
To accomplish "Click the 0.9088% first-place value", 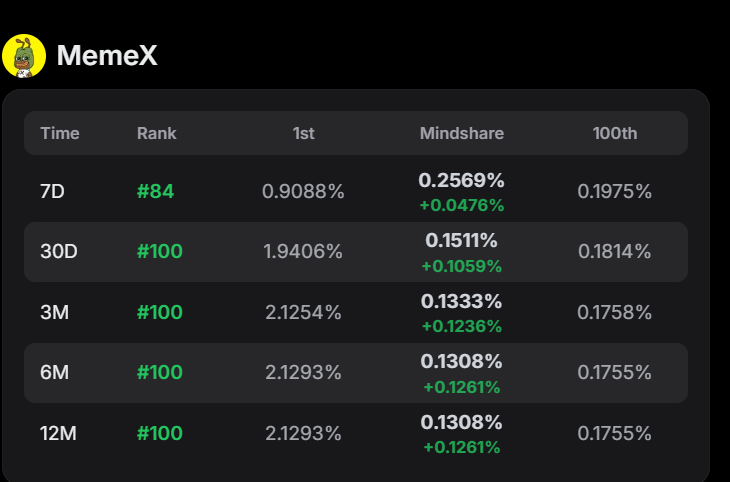I will 303,191.
